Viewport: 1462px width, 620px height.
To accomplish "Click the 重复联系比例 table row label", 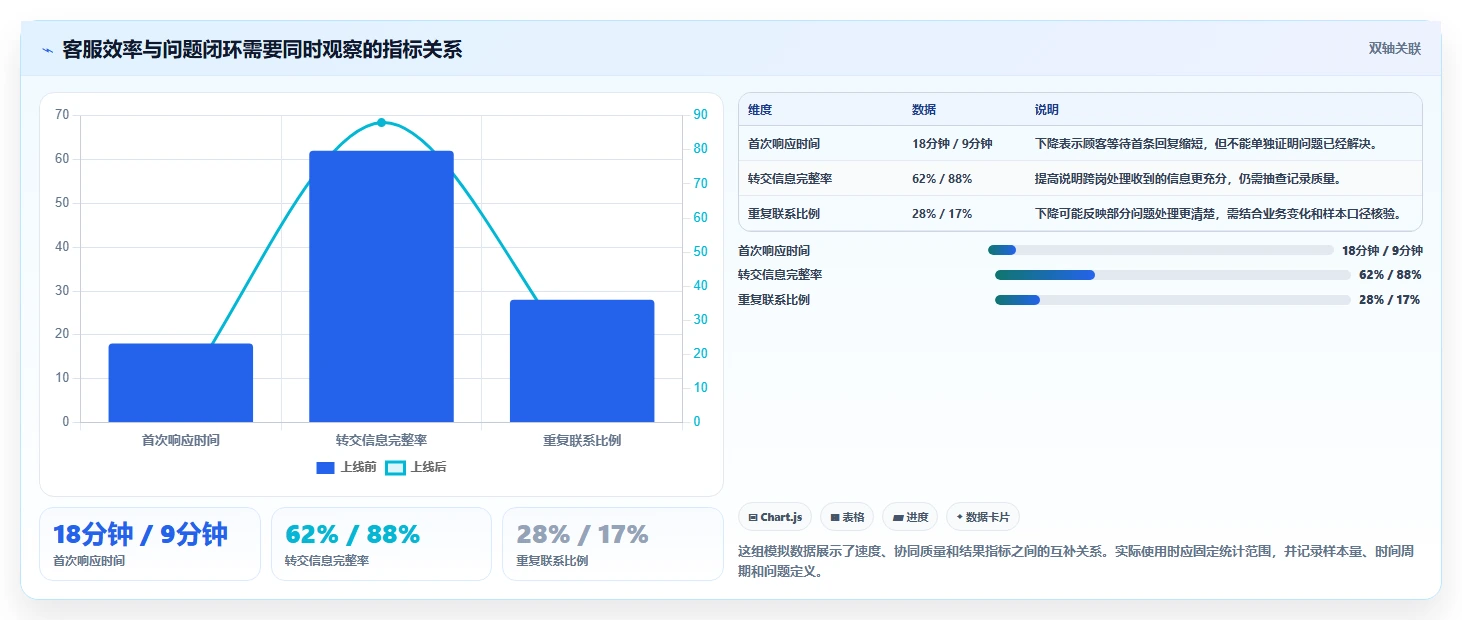I will (x=784, y=214).
